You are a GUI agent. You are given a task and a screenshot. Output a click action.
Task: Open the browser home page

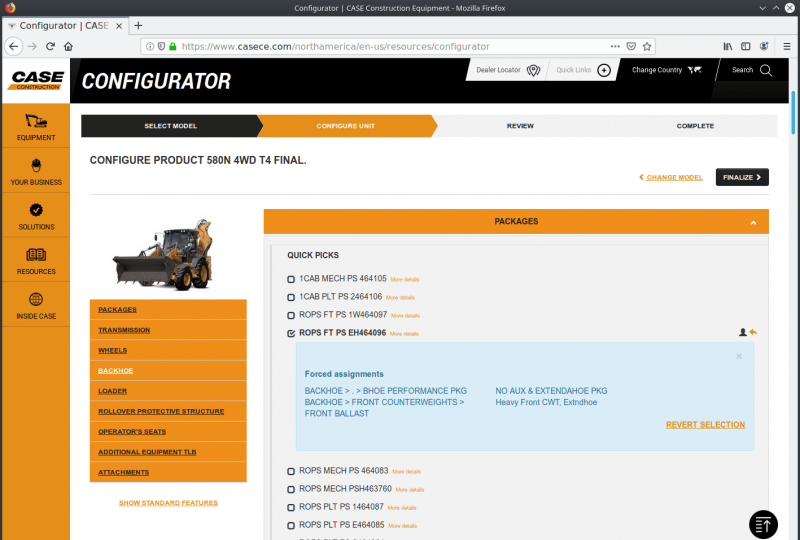click(x=68, y=46)
